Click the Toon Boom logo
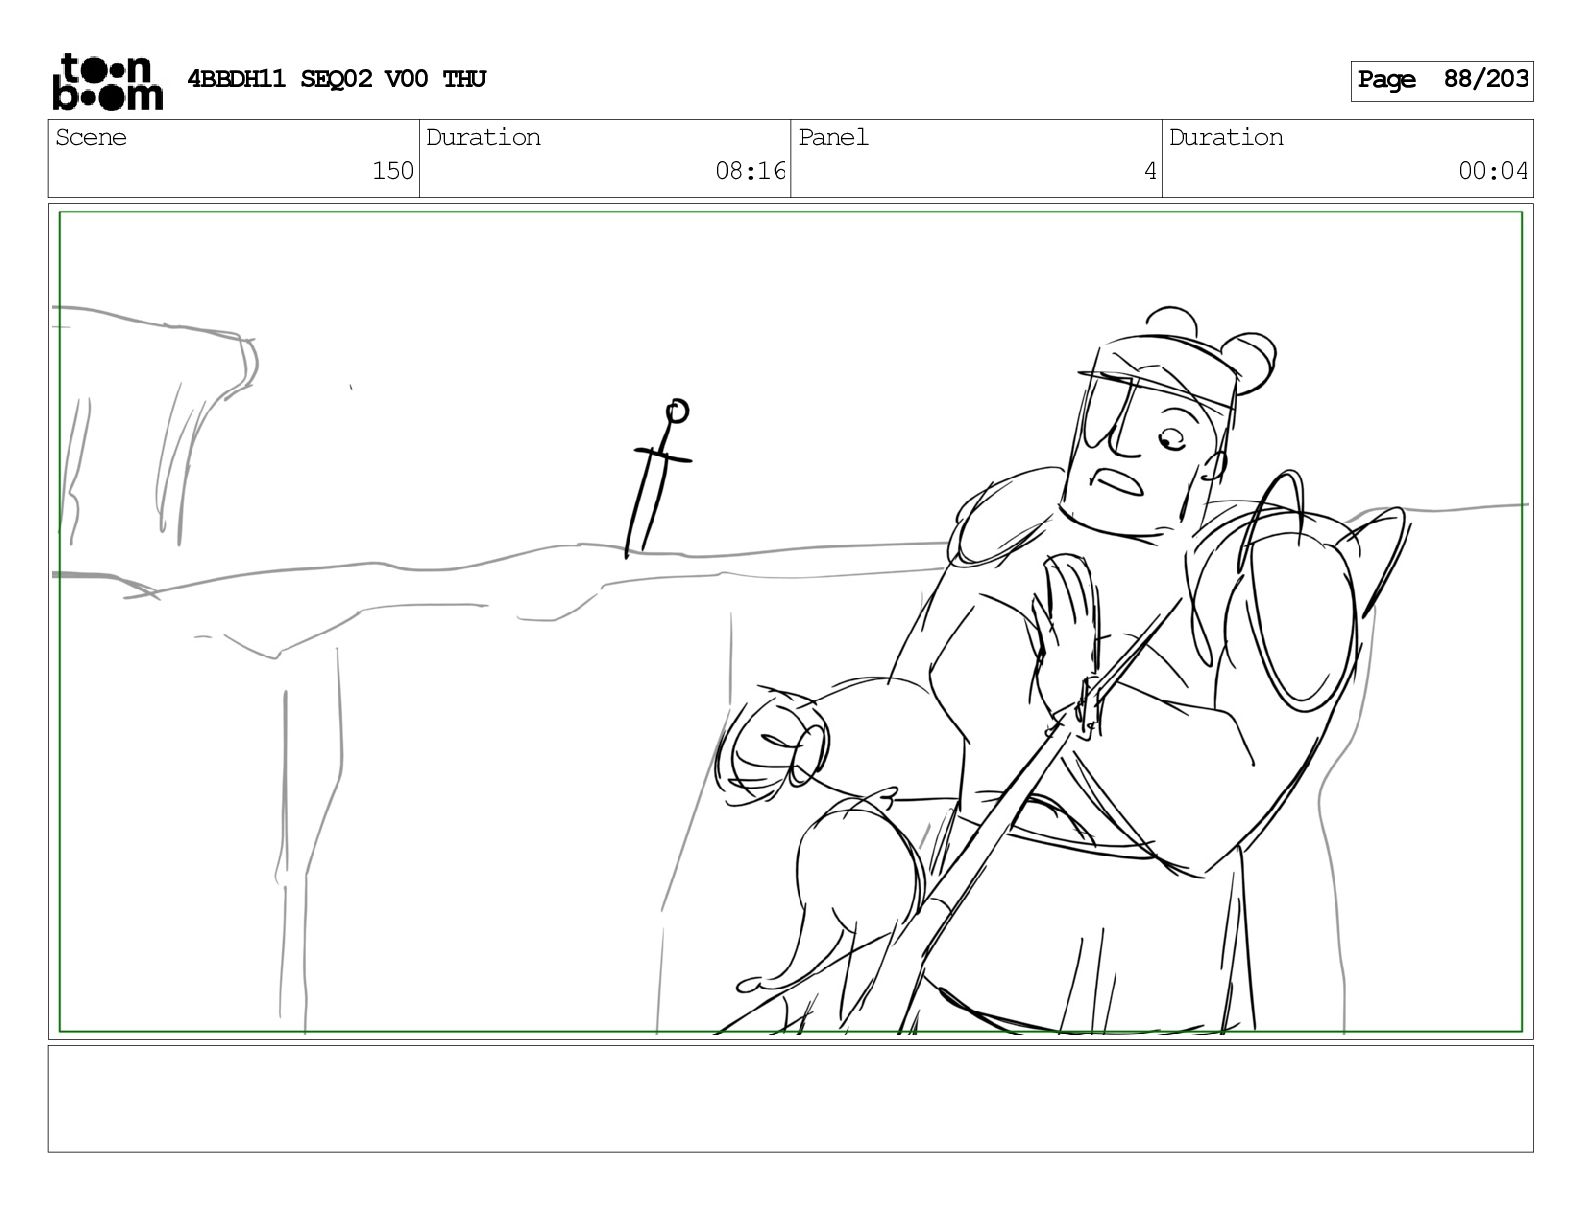 click(107, 81)
